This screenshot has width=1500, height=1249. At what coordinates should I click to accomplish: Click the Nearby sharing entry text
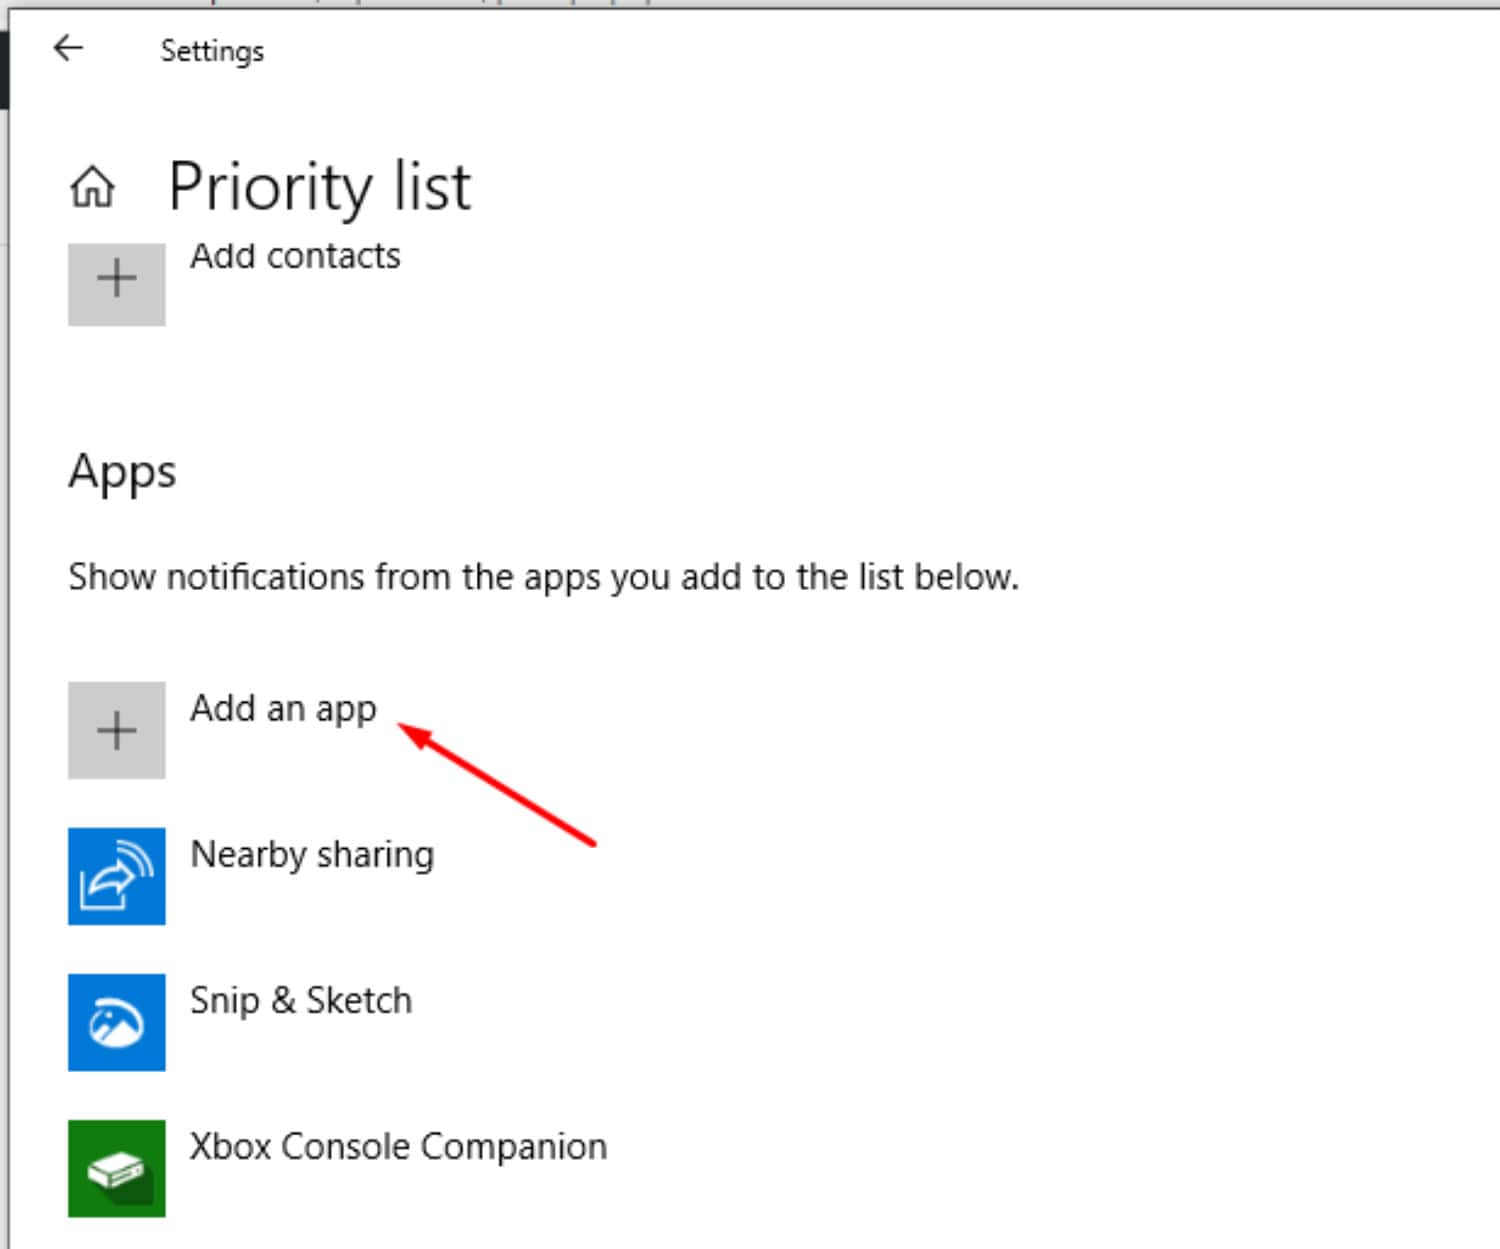click(x=312, y=855)
